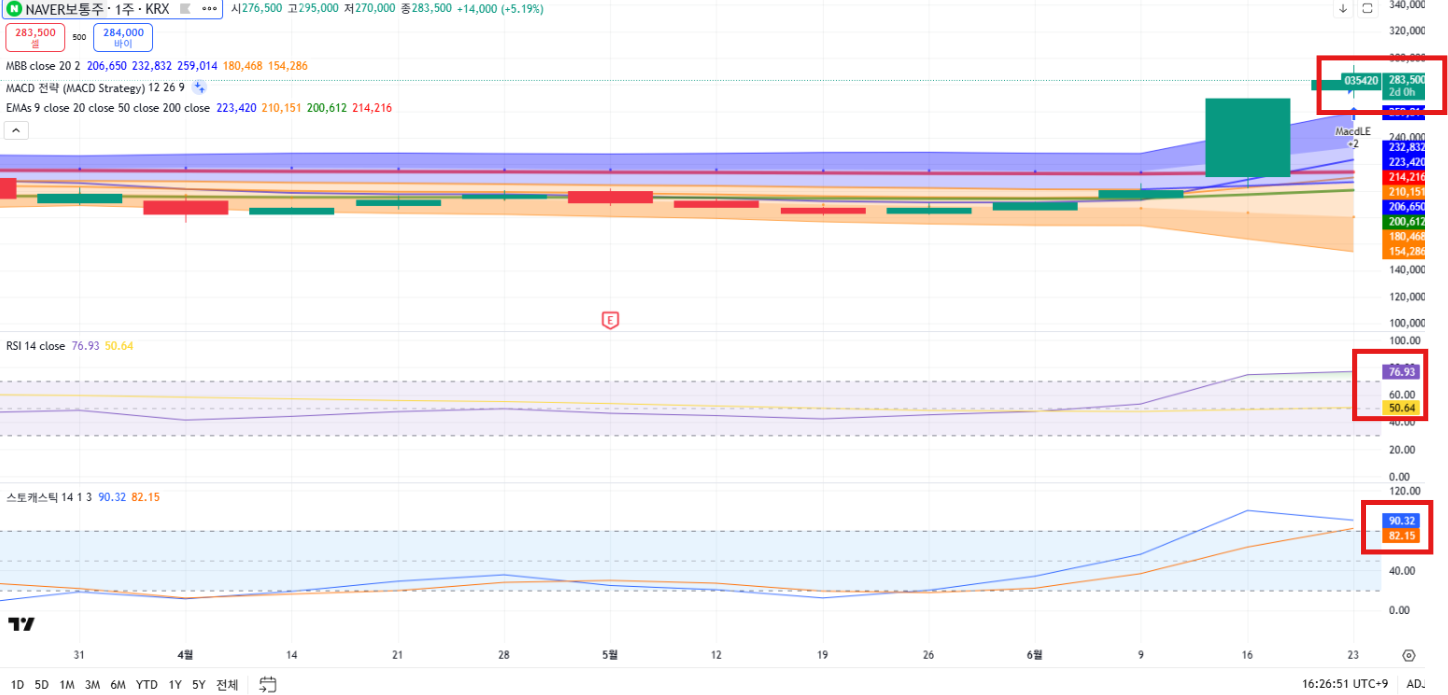This screenshot has width=1448, height=695.
Task: Toggle the ADJ adjustment button
Action: pos(1416,684)
